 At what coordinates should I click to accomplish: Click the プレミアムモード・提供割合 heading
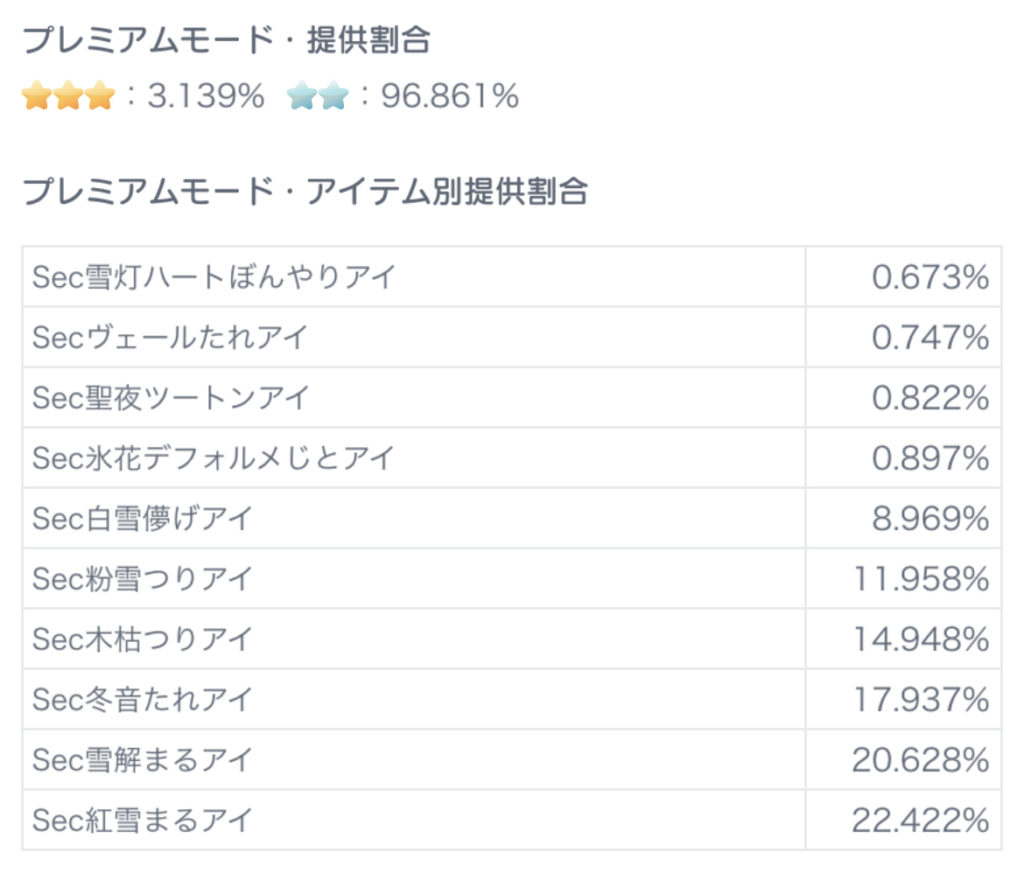[226, 40]
